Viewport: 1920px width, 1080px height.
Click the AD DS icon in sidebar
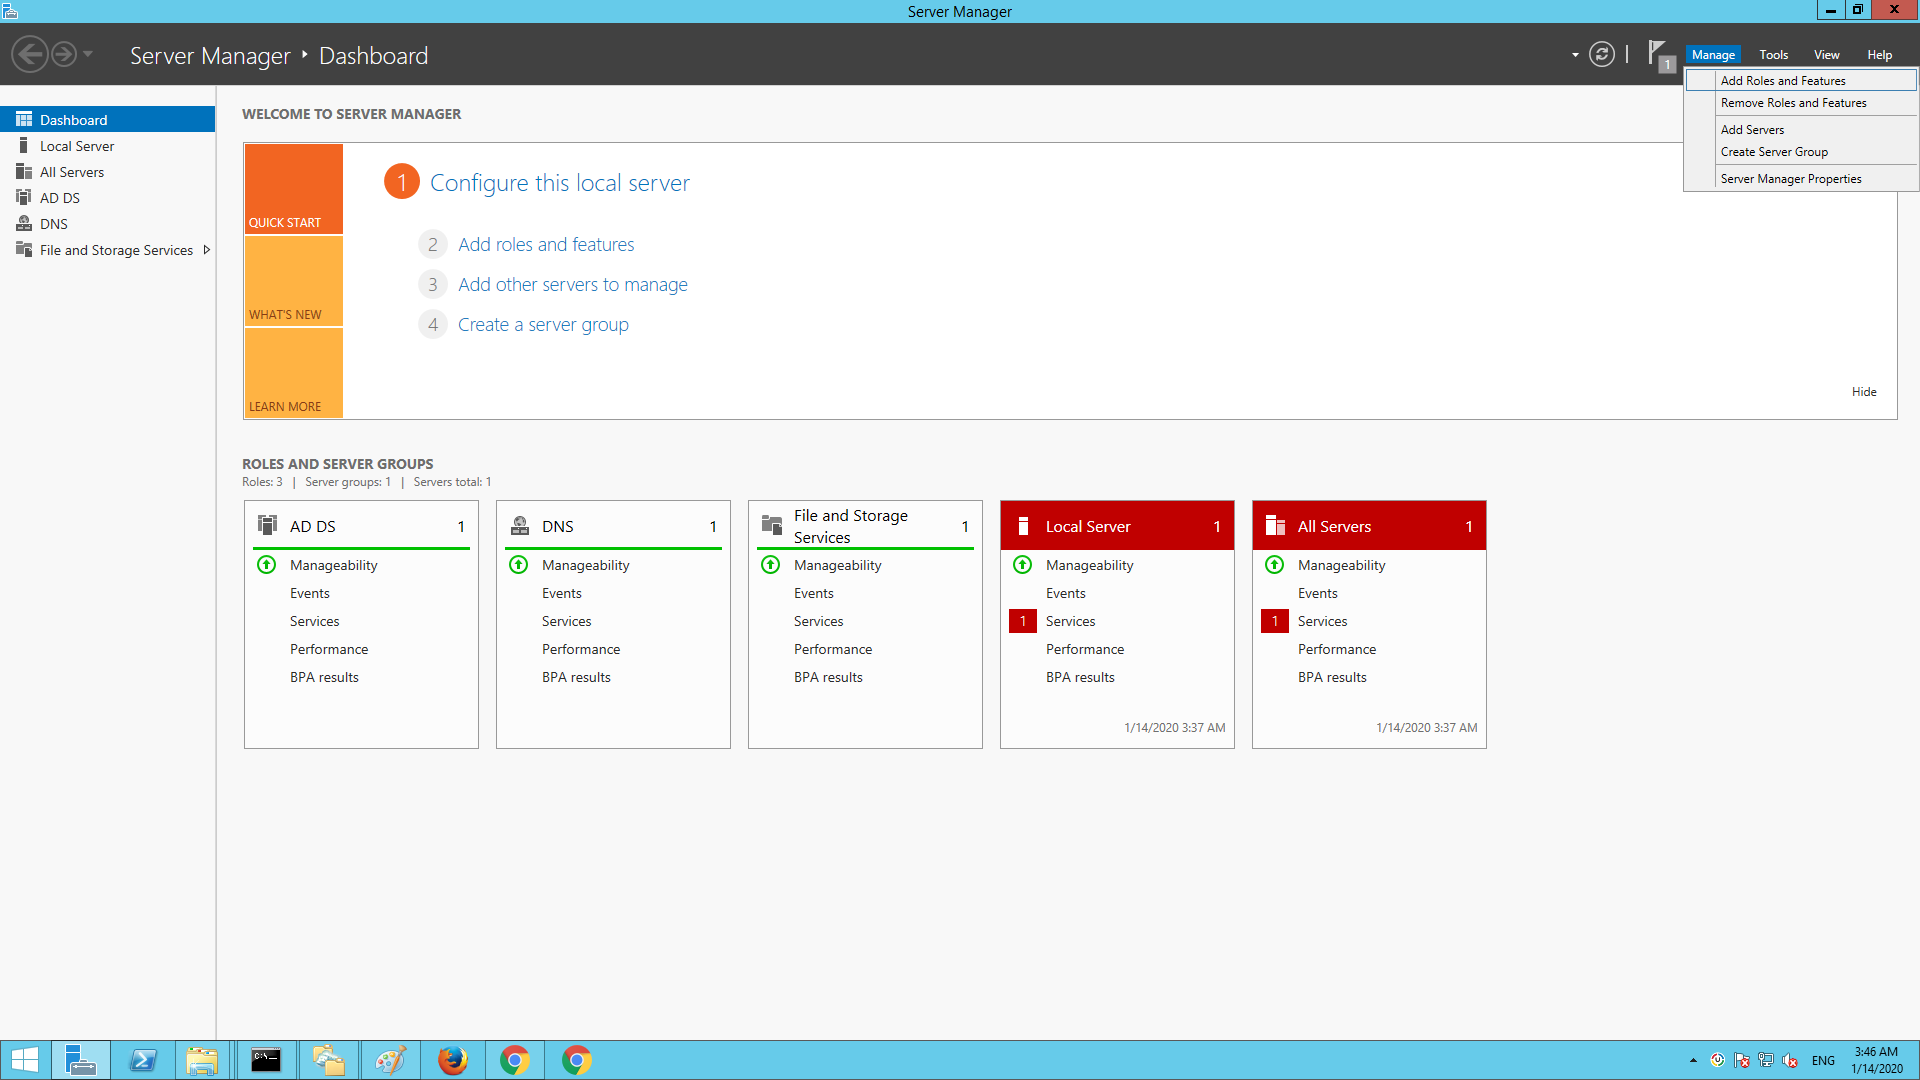(x=24, y=198)
